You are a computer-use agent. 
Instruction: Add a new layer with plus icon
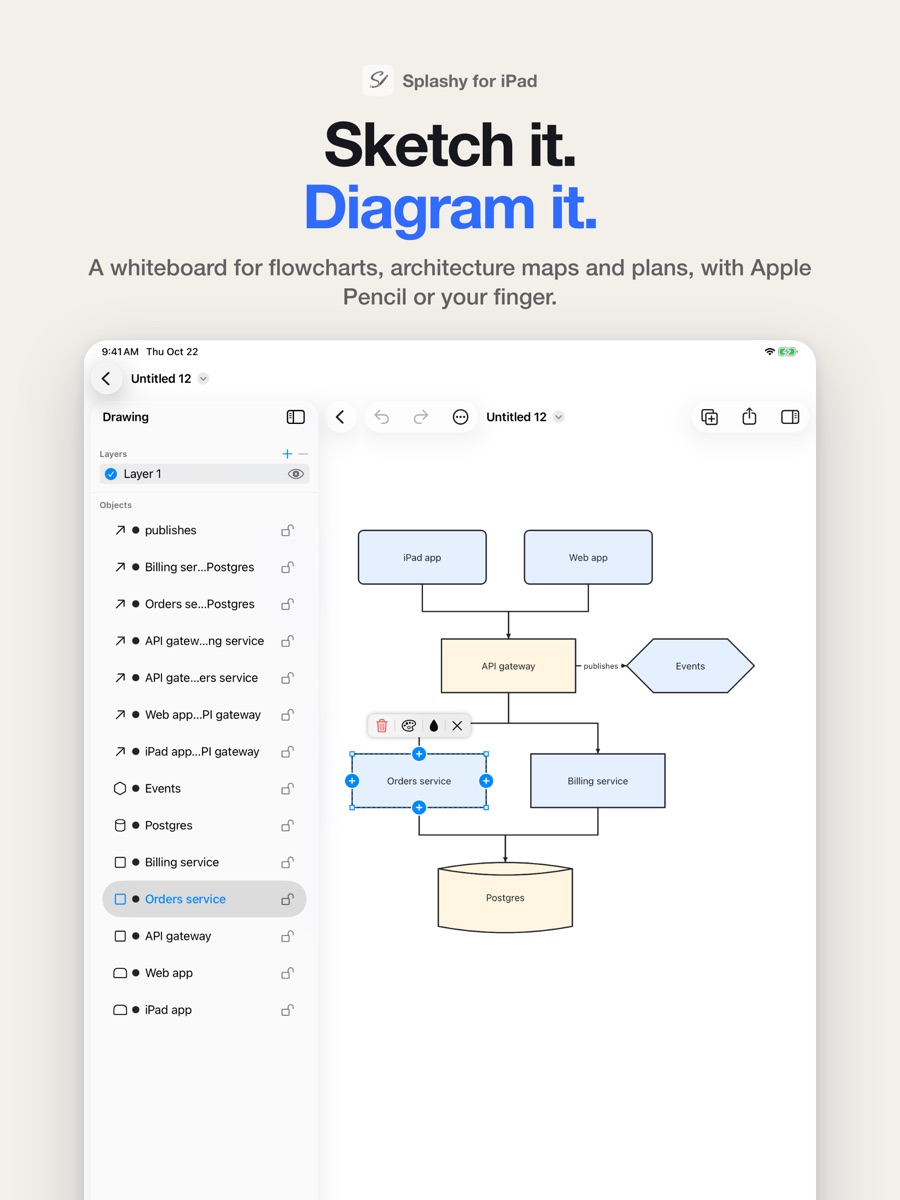tap(287, 454)
